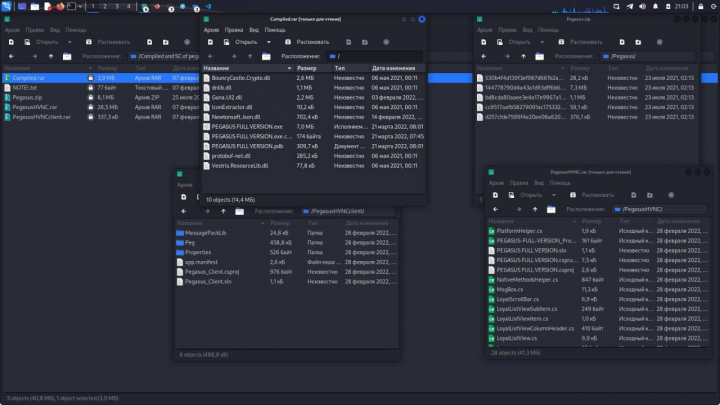Click home folder icon in PegasusHVNC.rar window
Viewport: 720px width, 405px height.
551,209
